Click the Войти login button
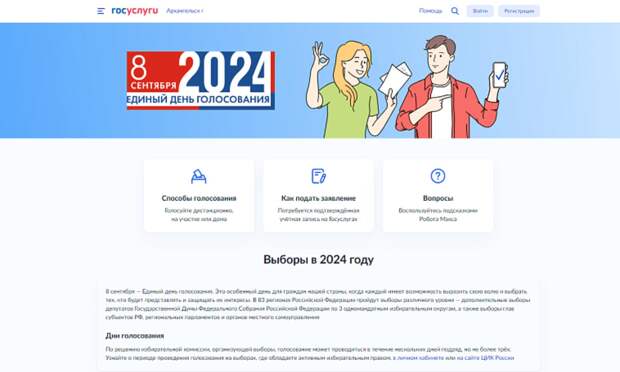The width and height of the screenshot is (620, 372). [480, 11]
